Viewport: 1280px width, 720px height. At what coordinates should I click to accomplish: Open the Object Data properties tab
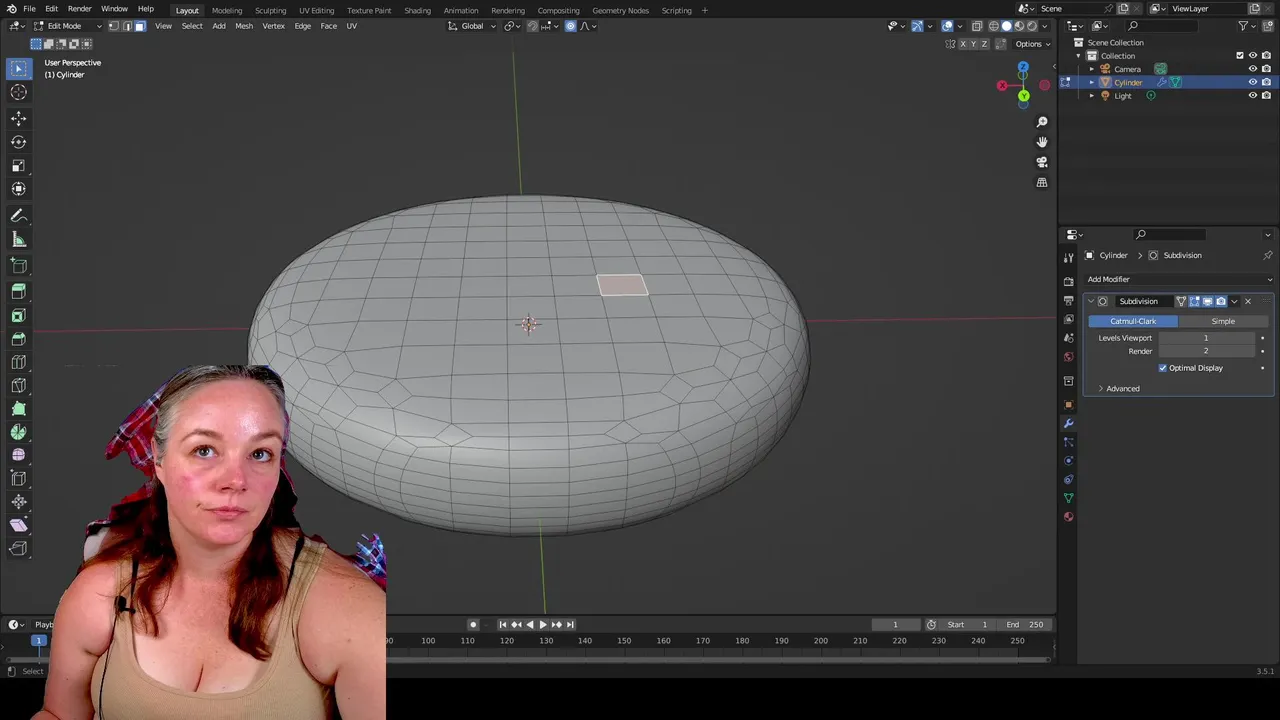pos(1068,498)
